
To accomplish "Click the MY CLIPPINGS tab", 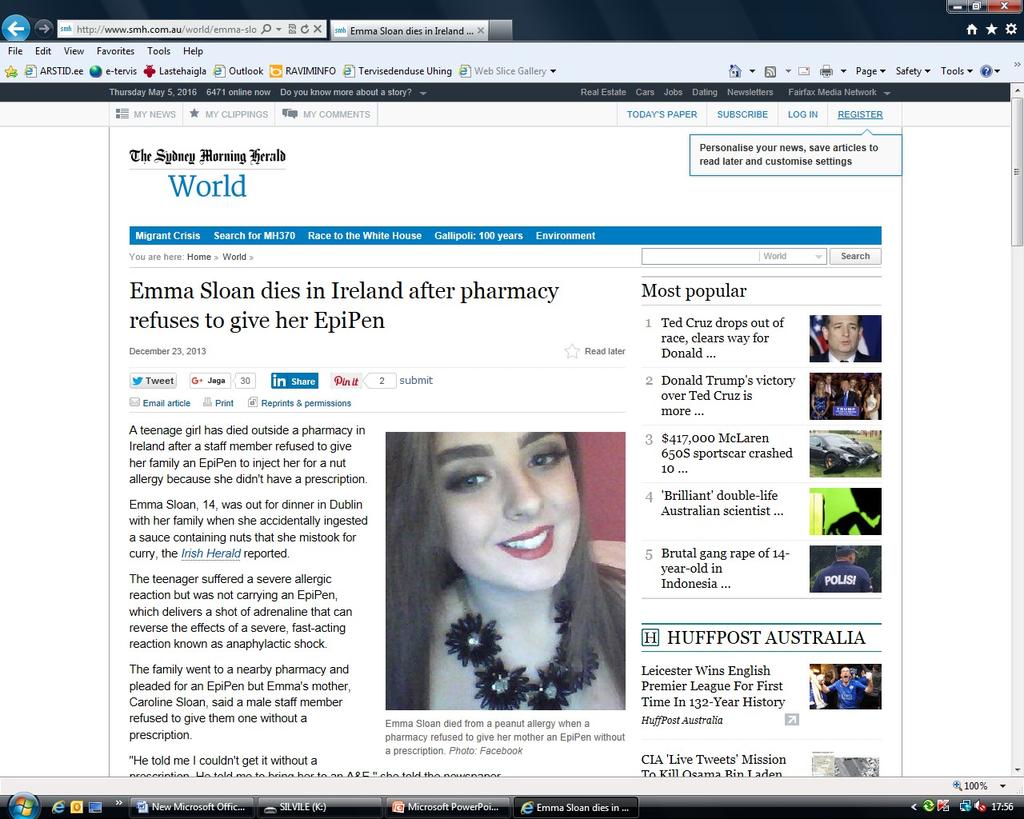I will point(229,114).
